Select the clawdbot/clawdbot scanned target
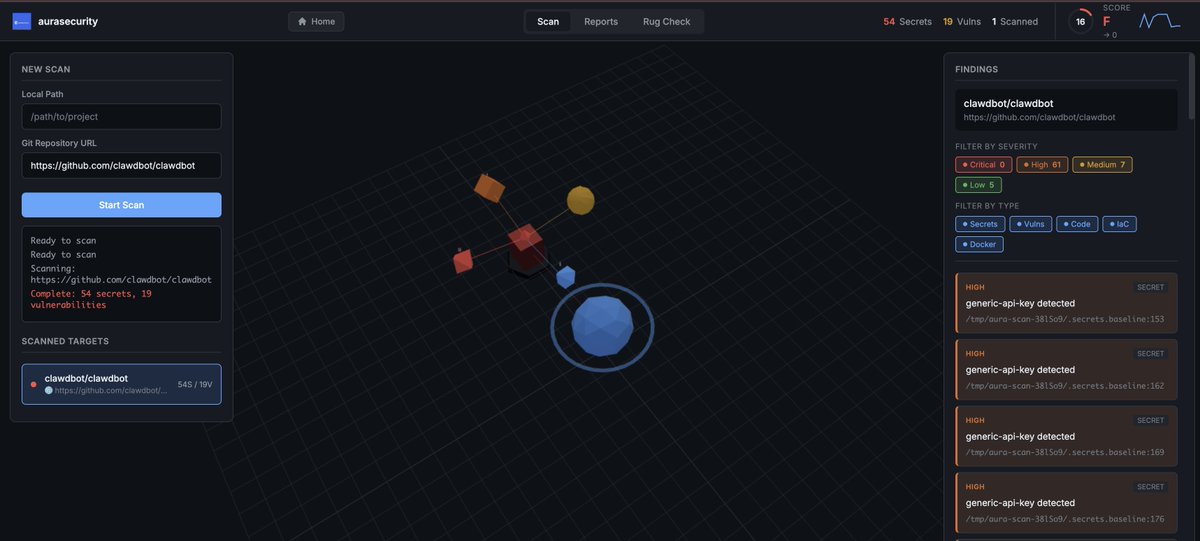Viewport: 1200px width, 541px height. point(122,384)
